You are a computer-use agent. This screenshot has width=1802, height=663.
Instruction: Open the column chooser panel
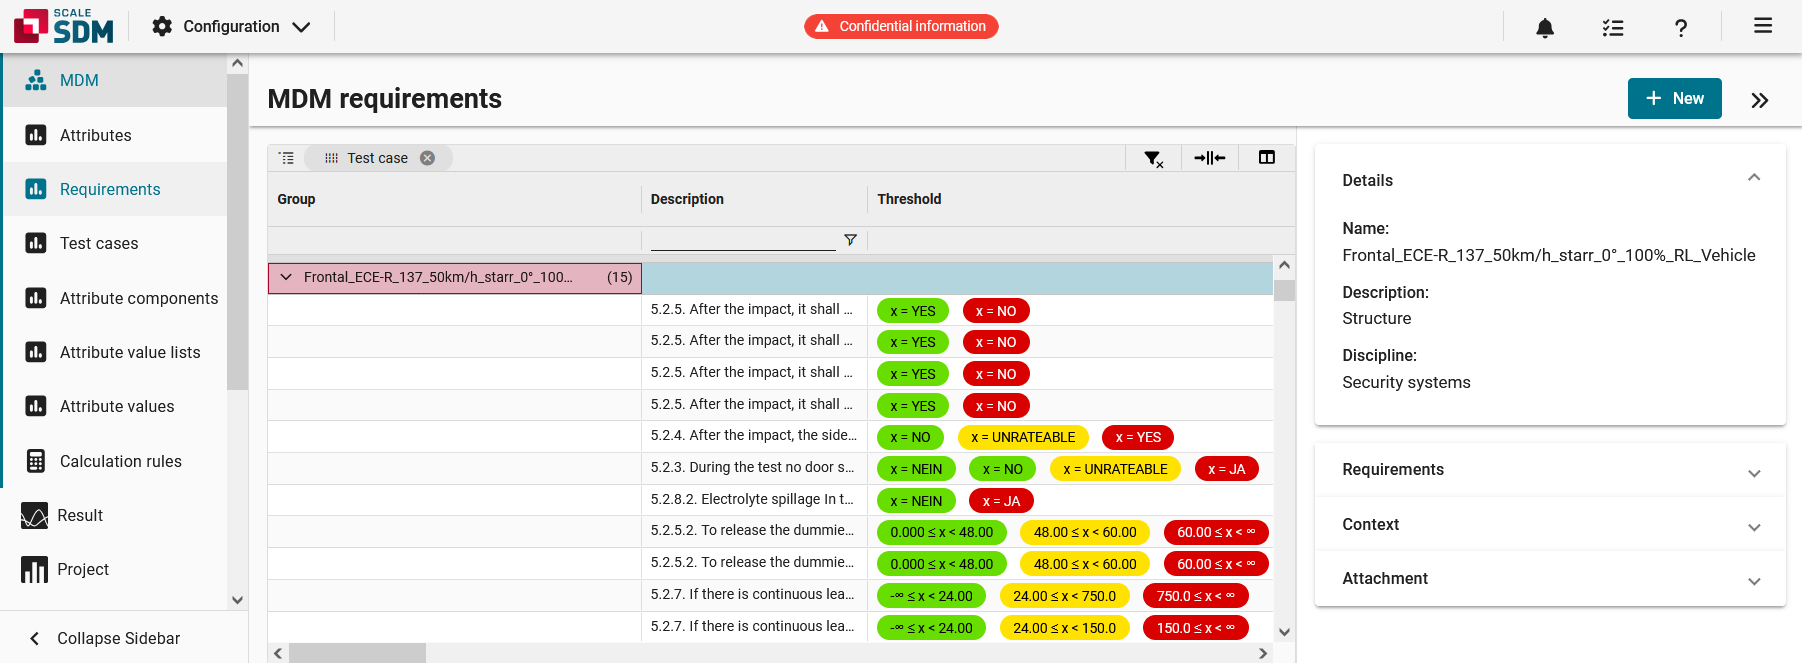coord(1267,157)
